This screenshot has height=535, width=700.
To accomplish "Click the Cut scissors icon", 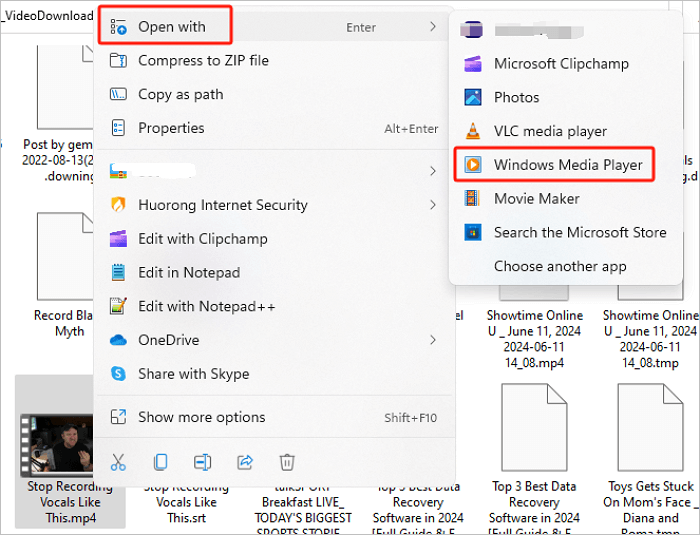I will pos(118,462).
